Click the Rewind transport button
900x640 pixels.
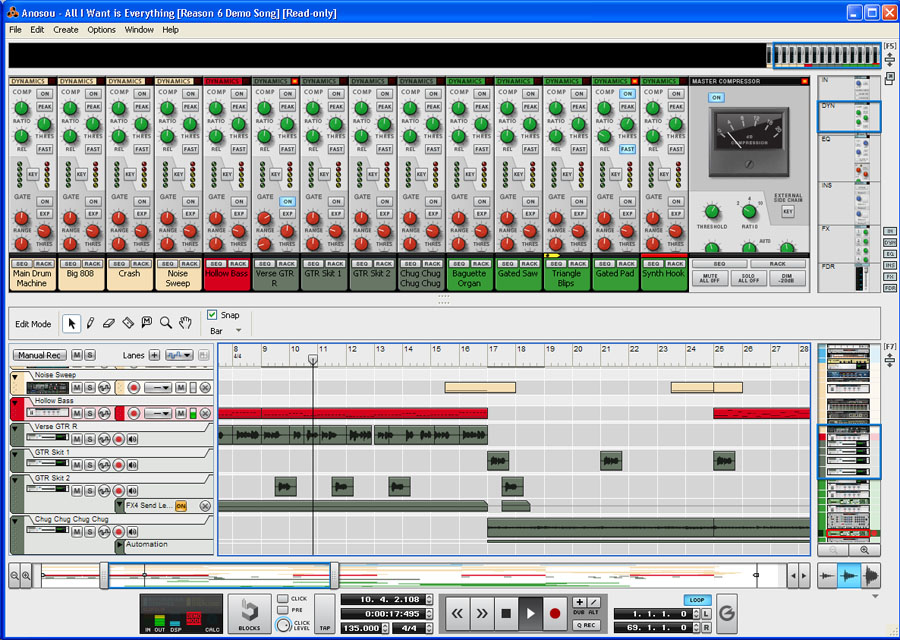point(457,614)
